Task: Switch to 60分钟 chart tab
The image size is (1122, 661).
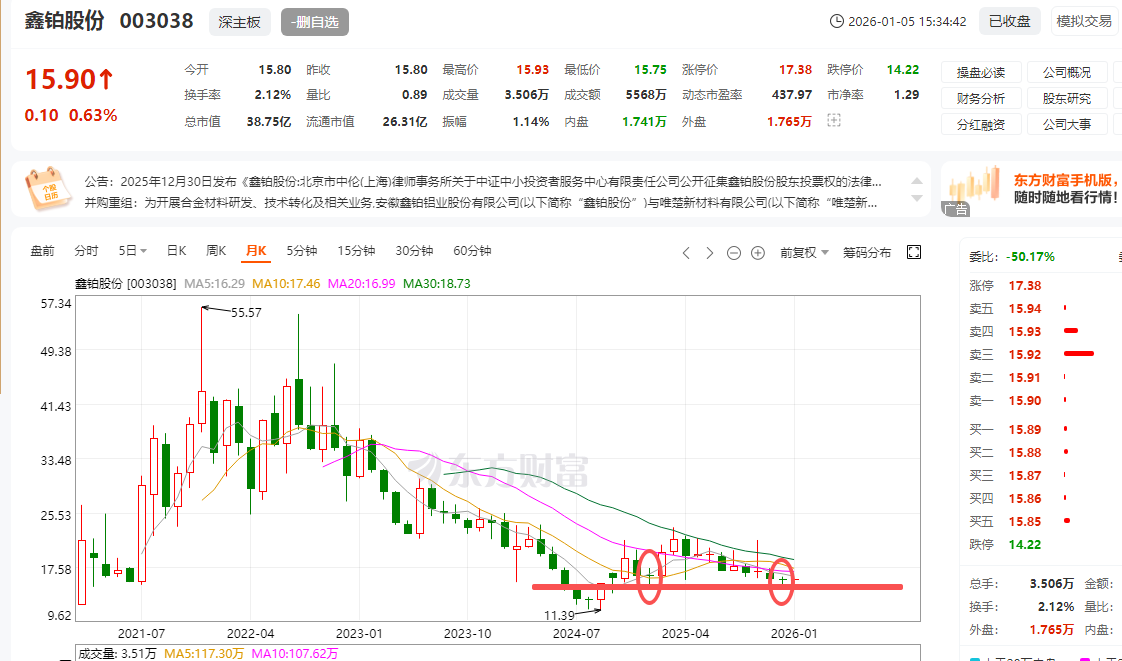Action: pos(472,251)
